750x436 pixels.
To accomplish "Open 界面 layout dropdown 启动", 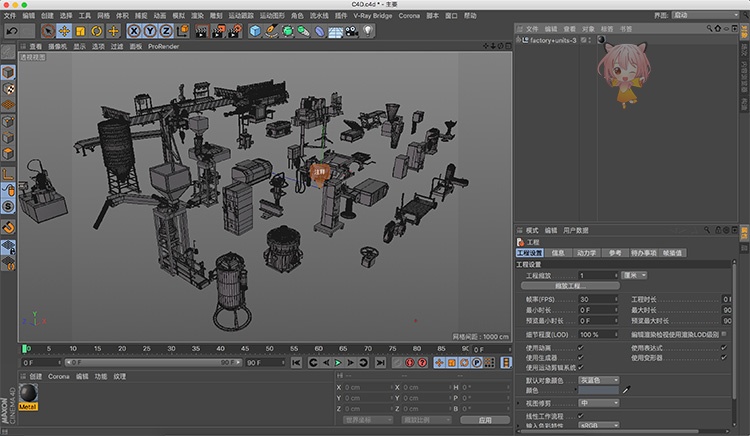I will click(706, 15).
